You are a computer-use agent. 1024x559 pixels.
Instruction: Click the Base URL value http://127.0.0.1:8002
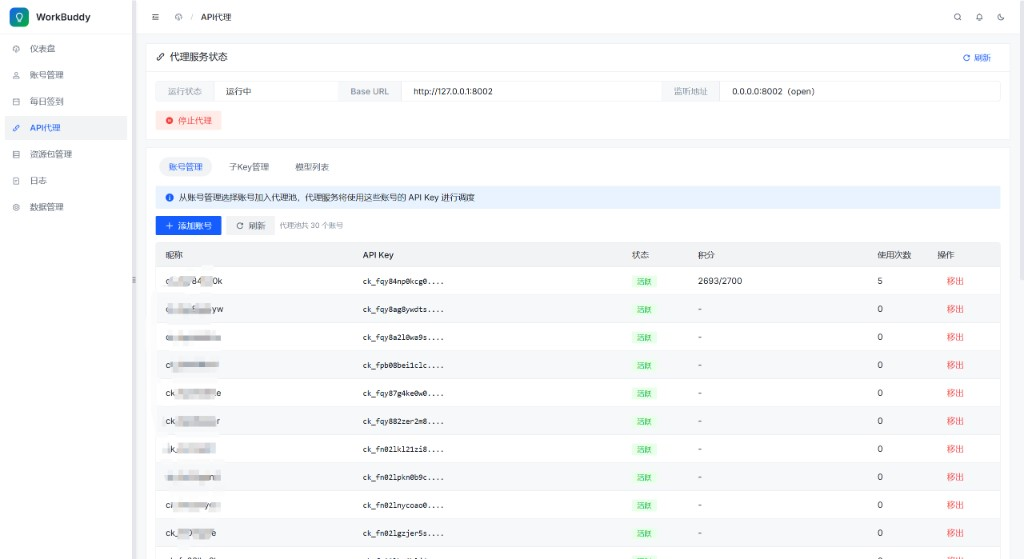pyautogui.click(x=453, y=91)
